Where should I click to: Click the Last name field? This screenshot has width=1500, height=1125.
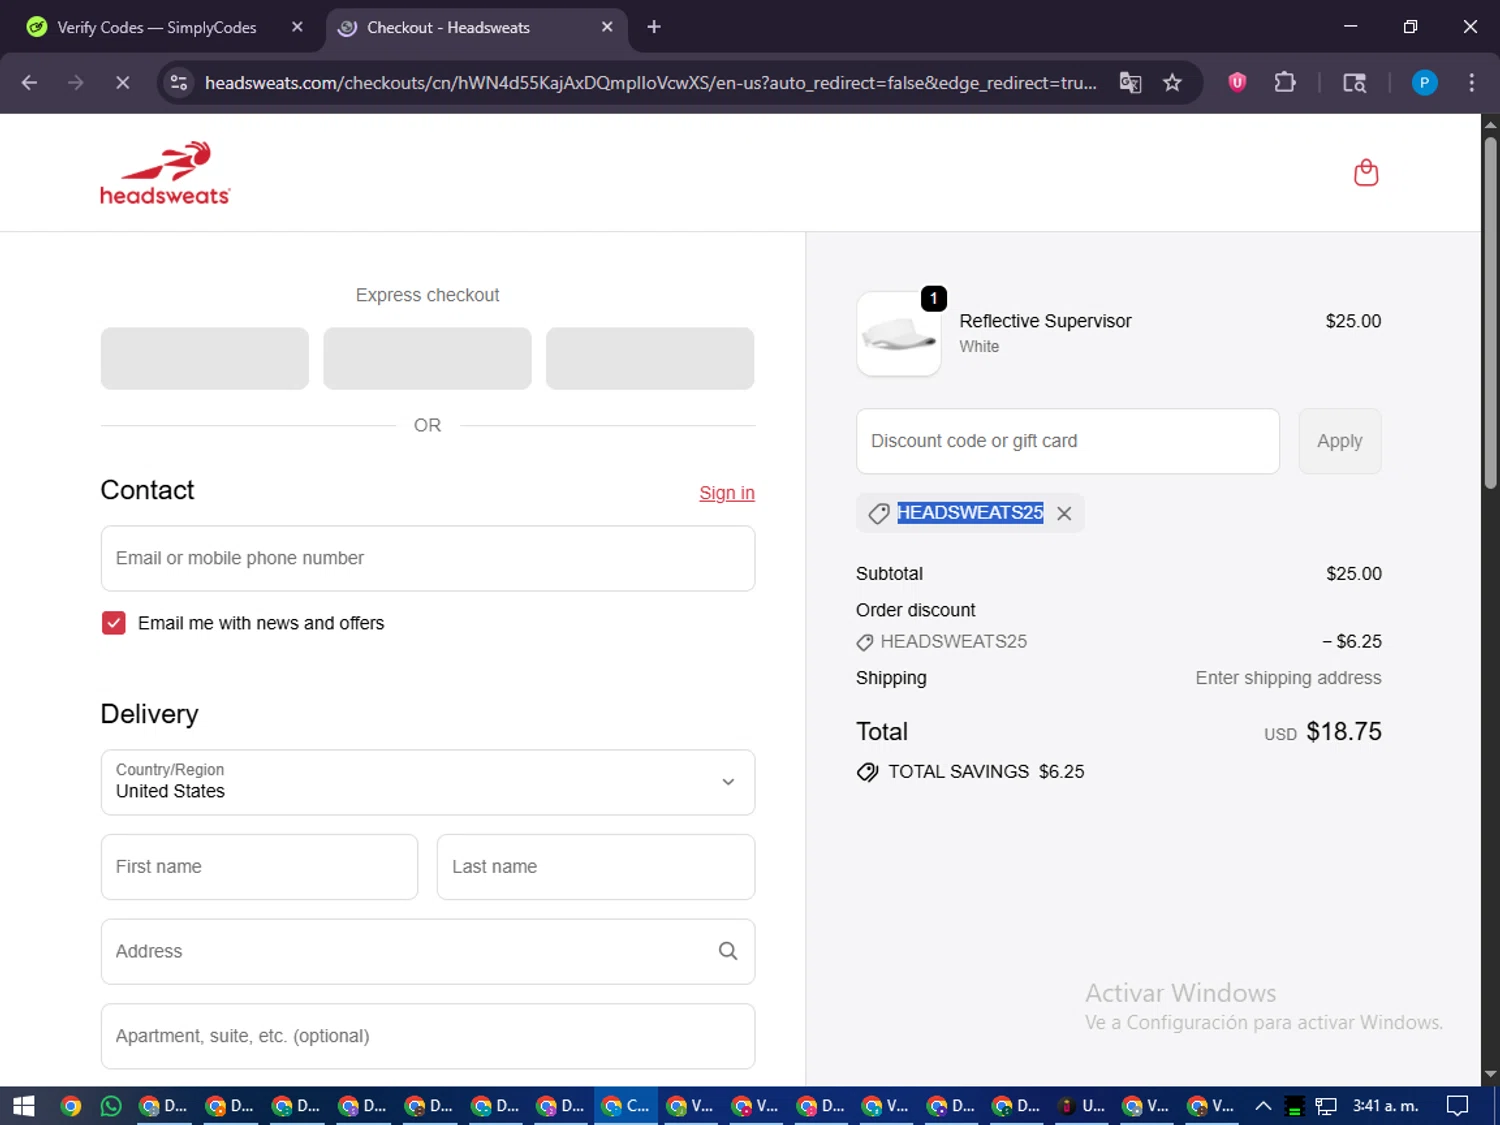[596, 867]
